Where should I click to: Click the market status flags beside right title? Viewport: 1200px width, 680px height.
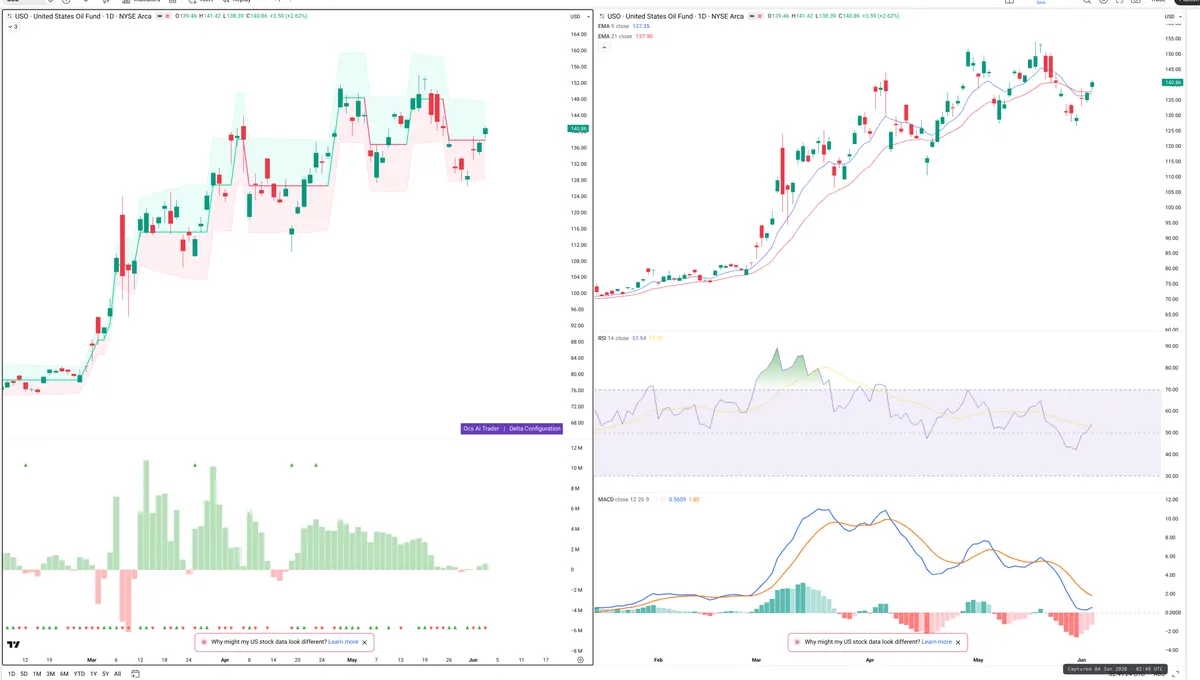(757, 17)
